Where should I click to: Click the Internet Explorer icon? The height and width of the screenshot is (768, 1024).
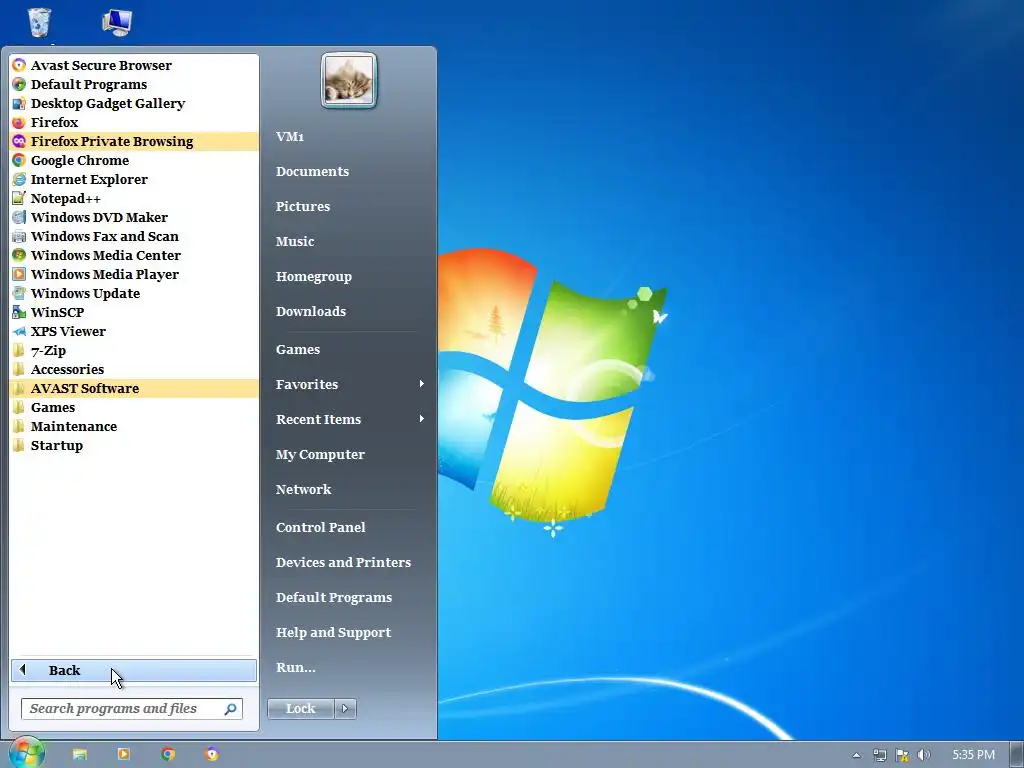[x=19, y=179]
